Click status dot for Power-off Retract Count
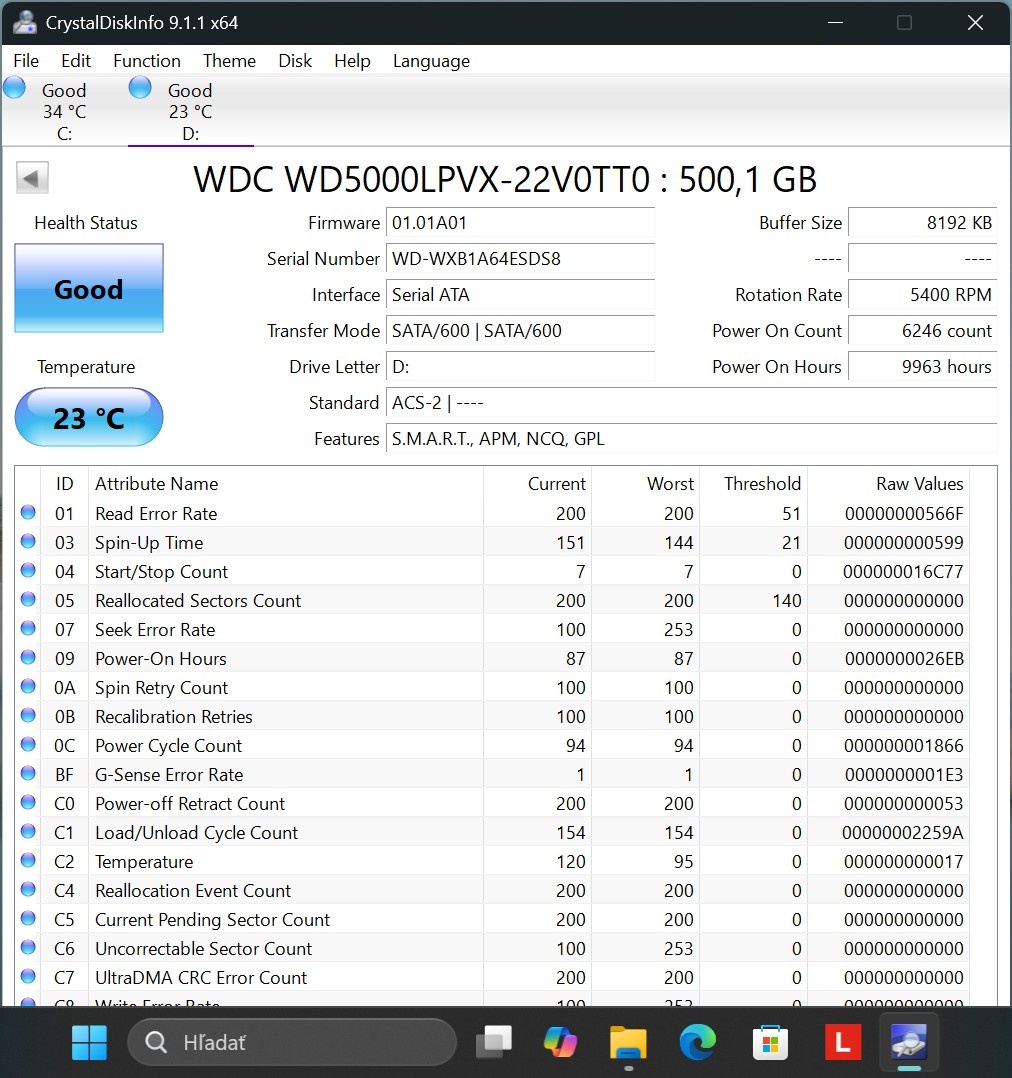1012x1078 pixels. pos(28,802)
